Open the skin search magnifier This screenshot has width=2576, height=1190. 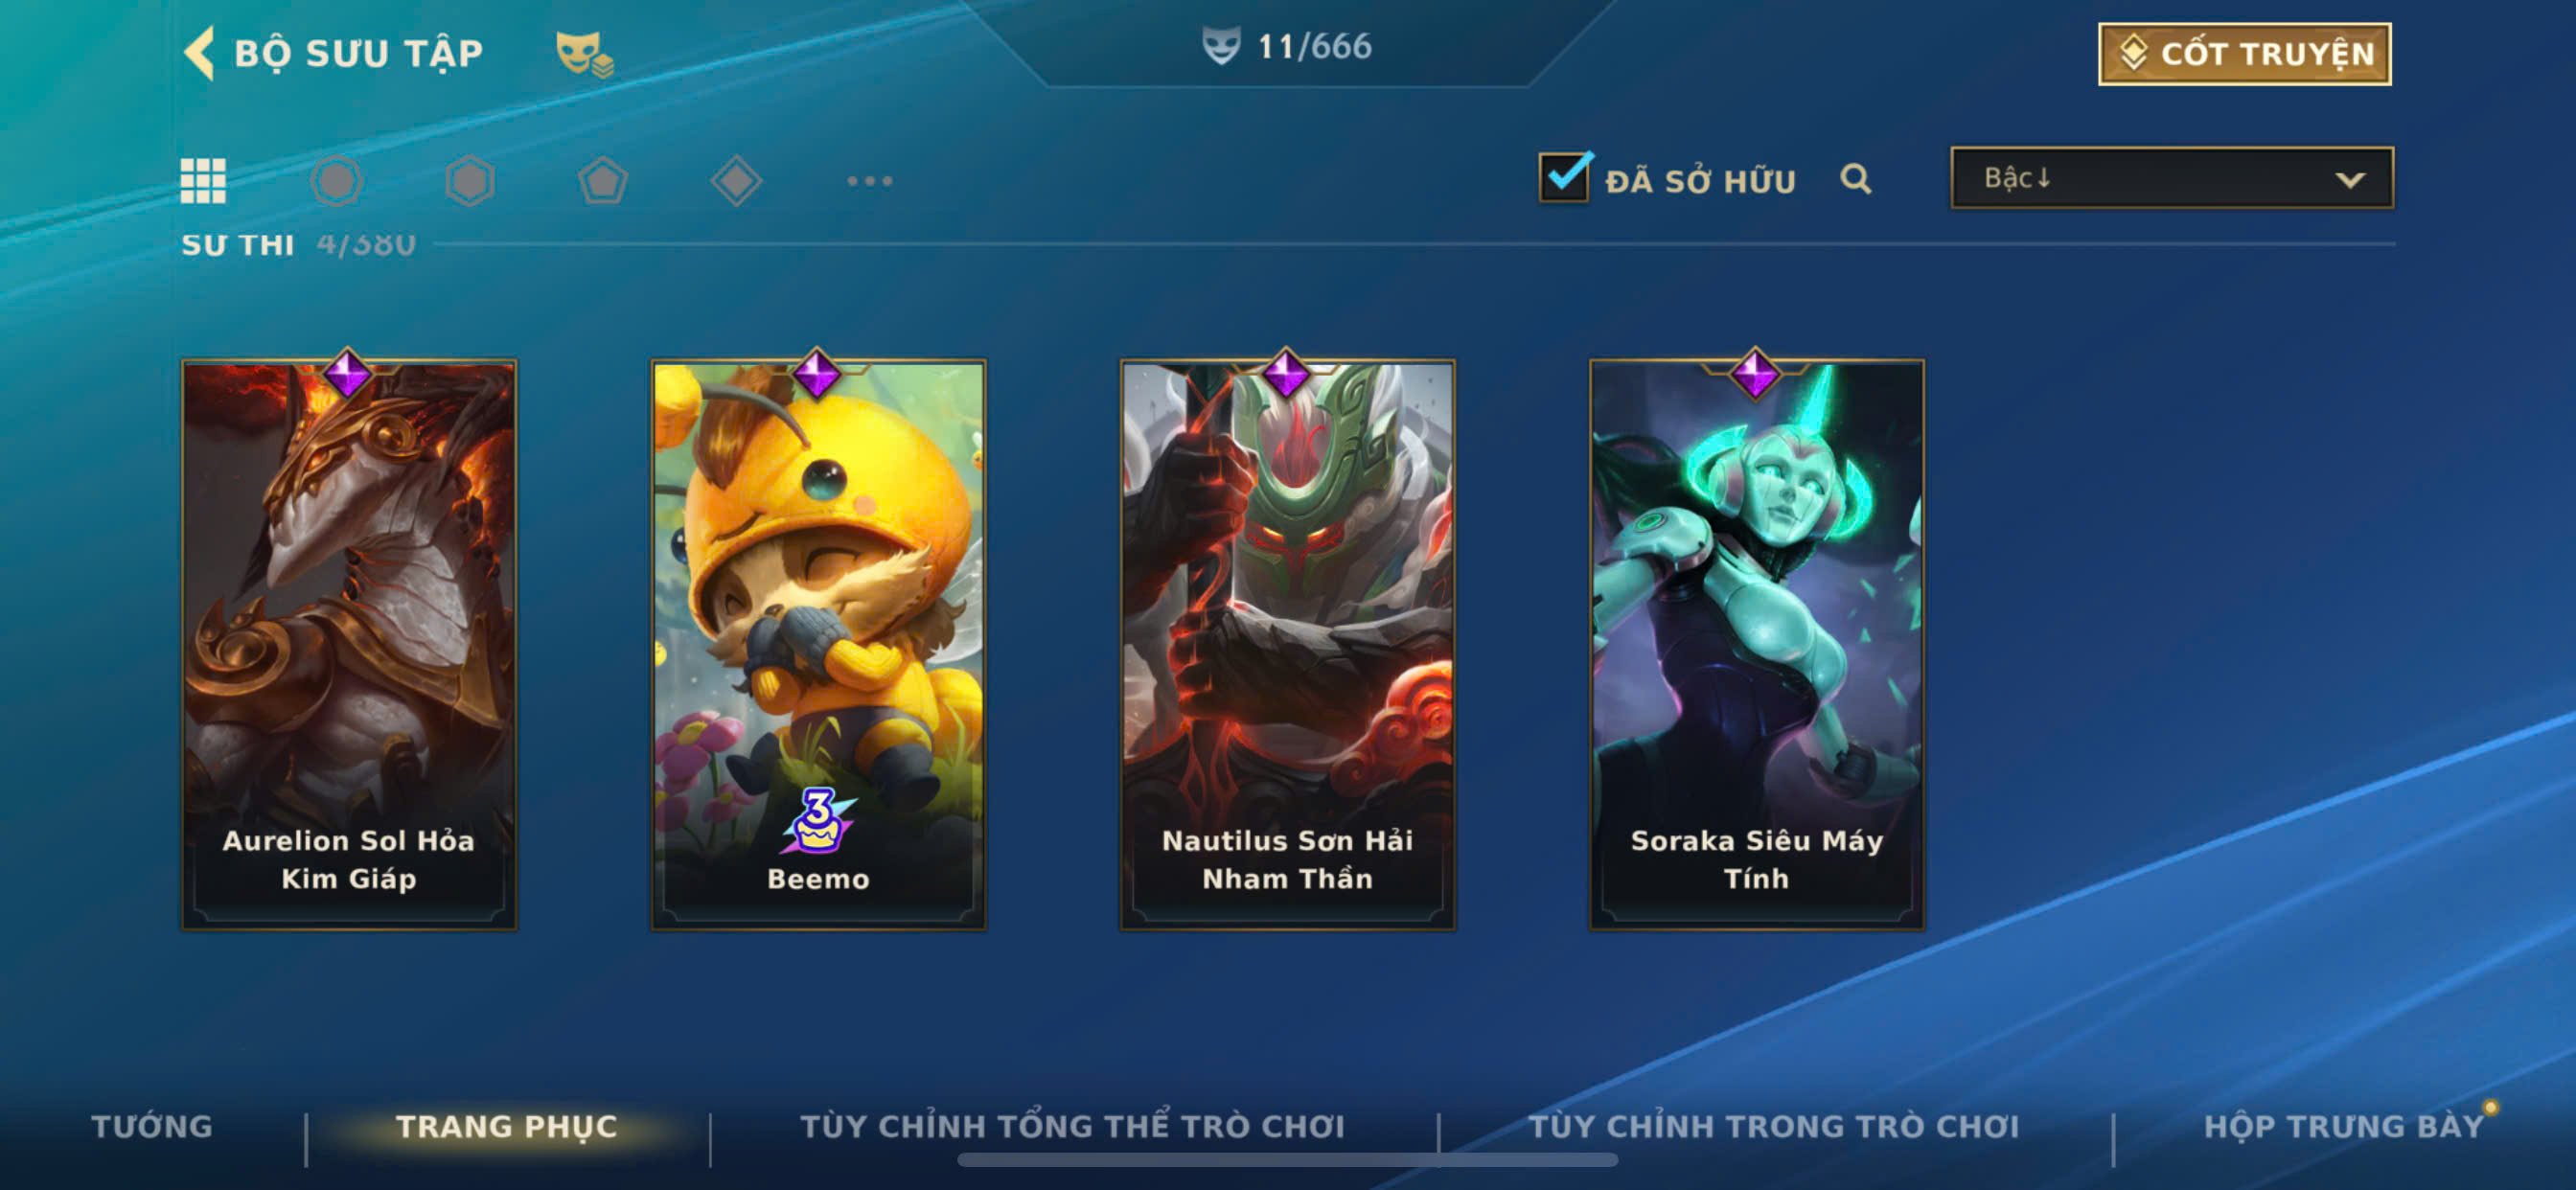point(1856,179)
